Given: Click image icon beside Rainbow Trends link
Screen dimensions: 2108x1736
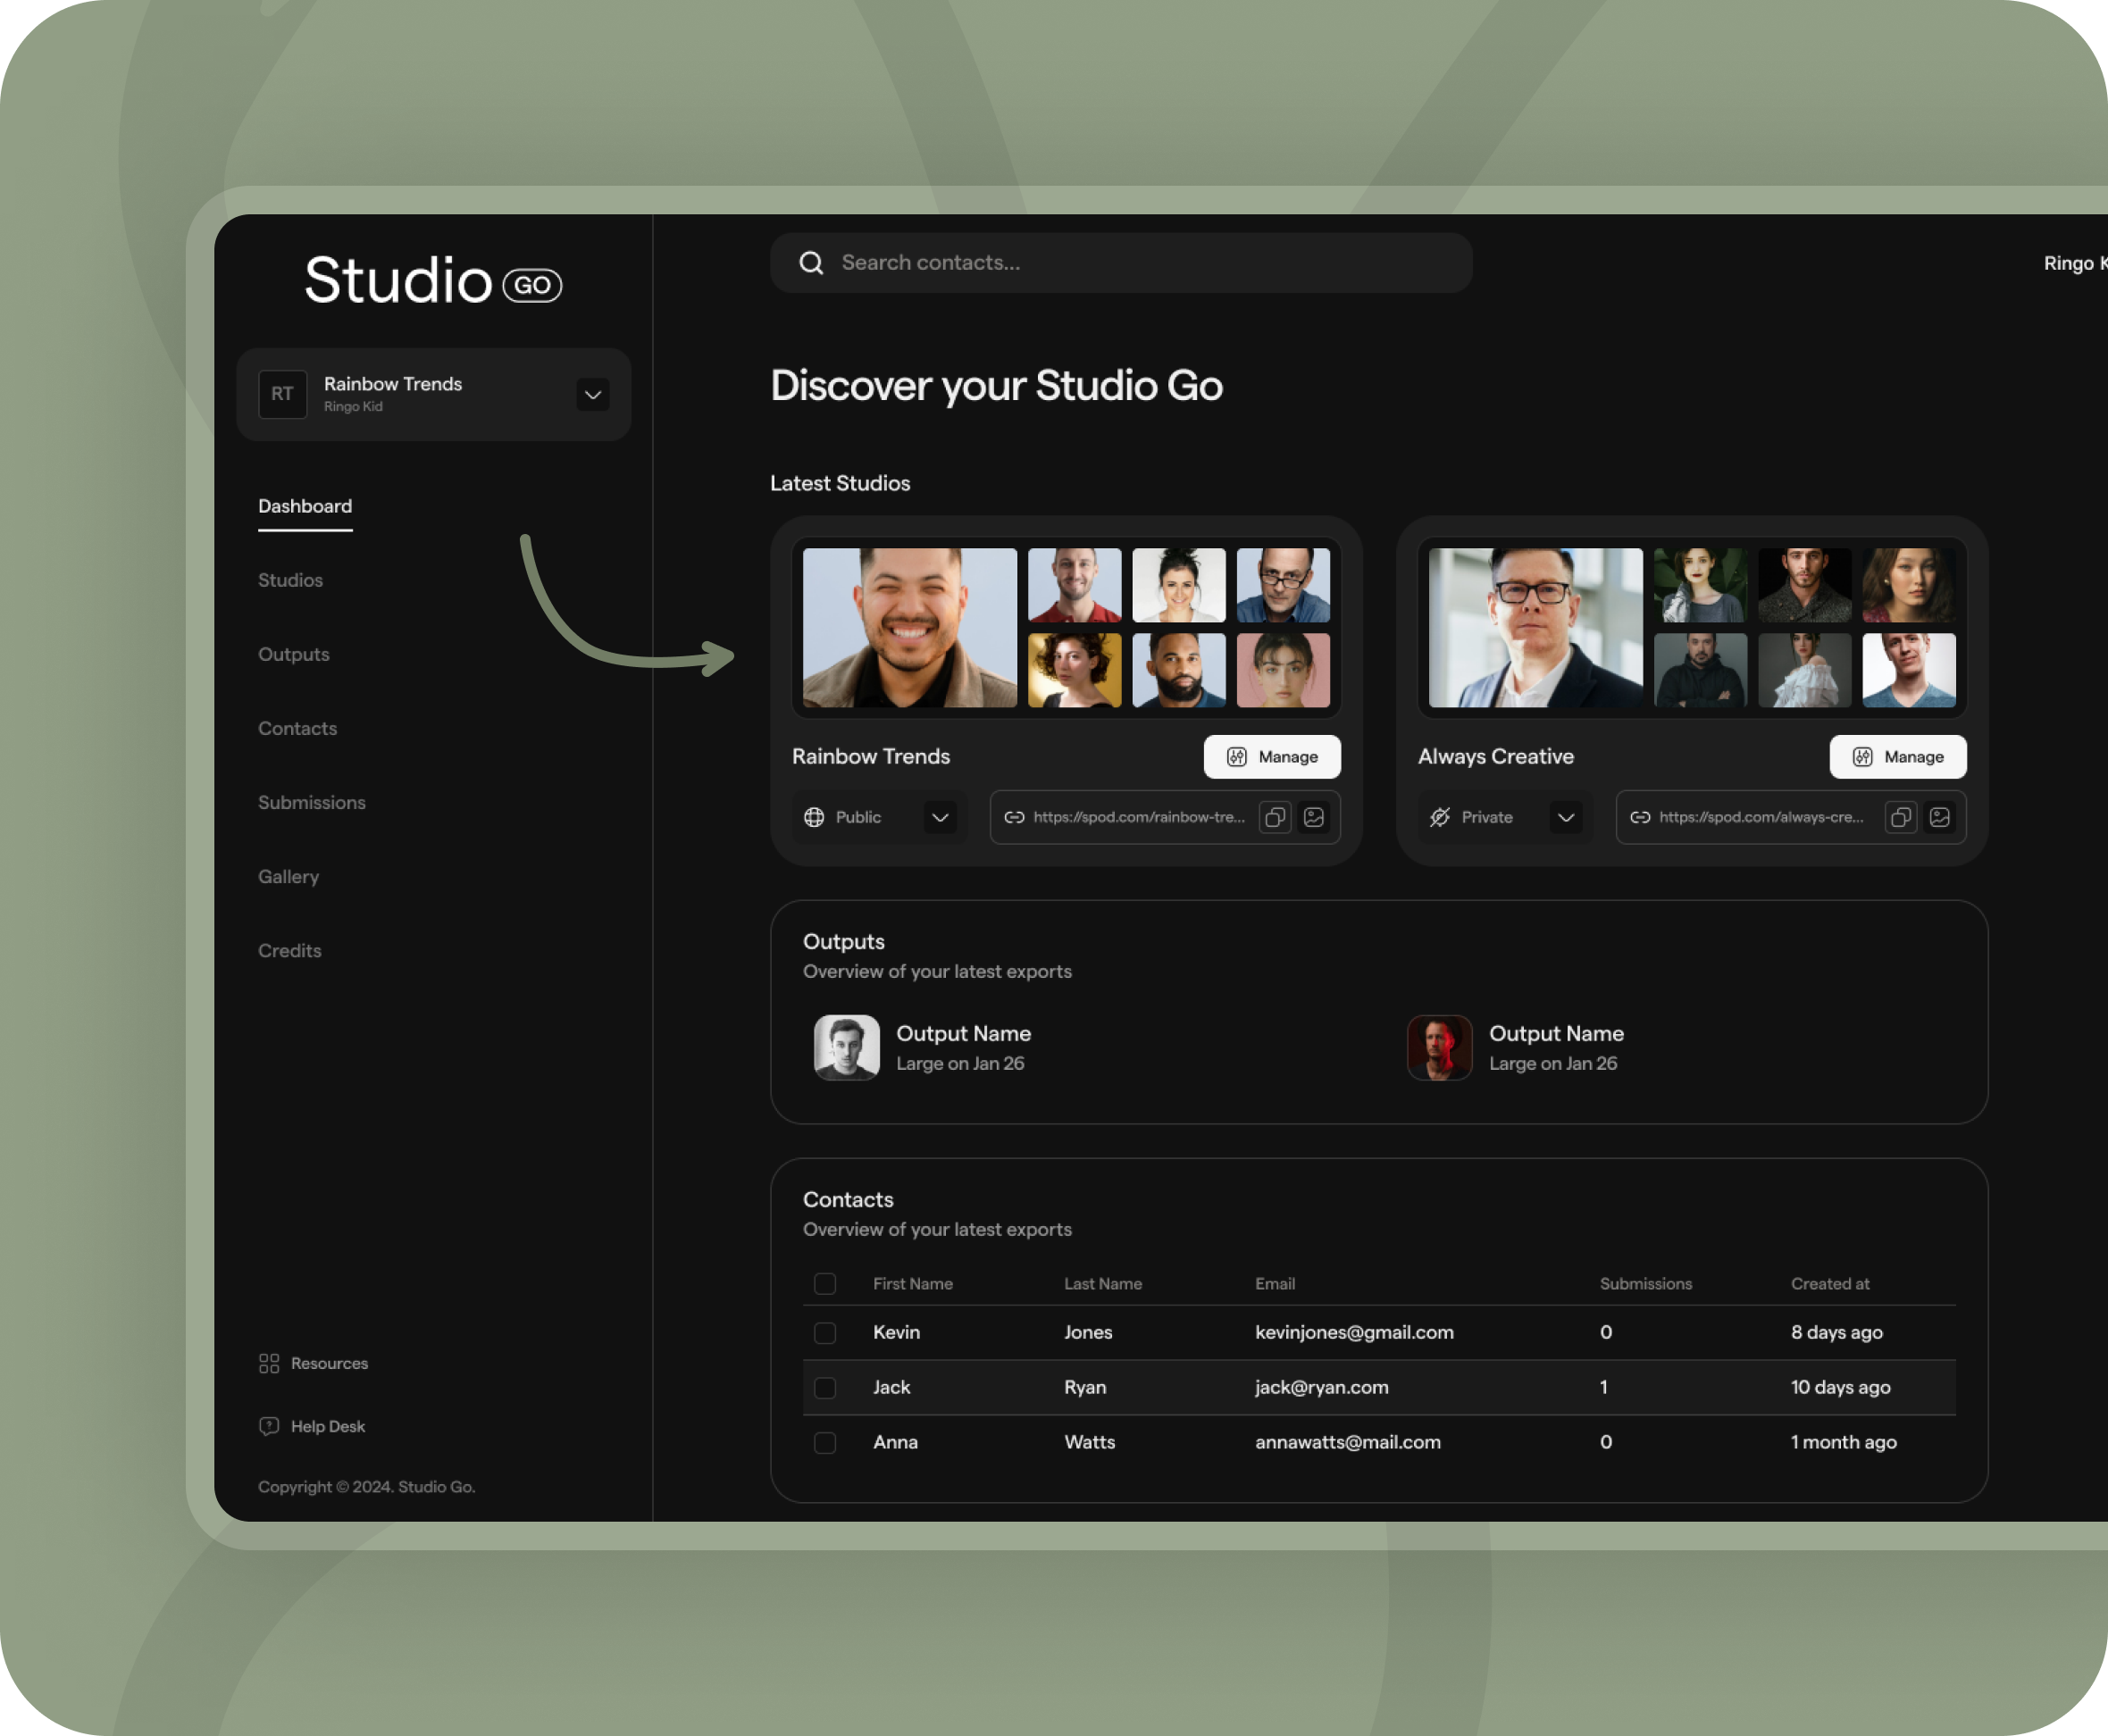Looking at the screenshot, I should pos(1314,817).
